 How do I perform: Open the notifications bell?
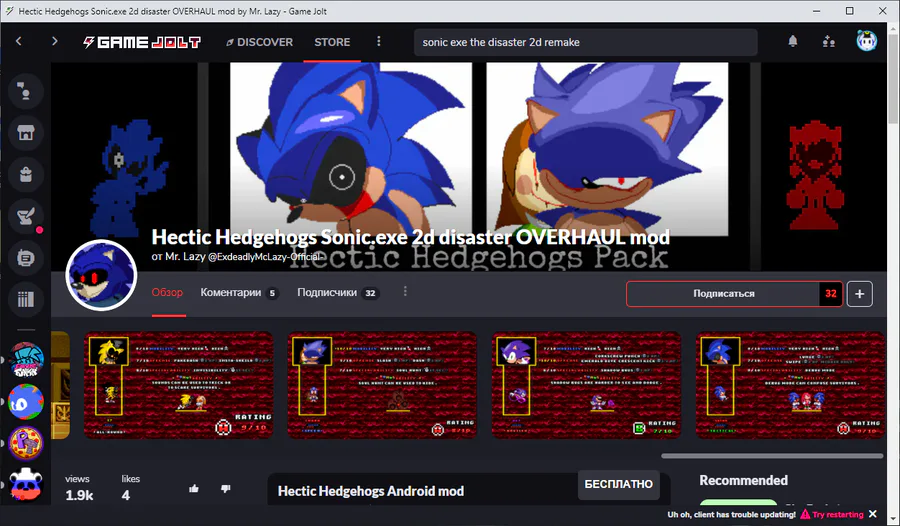coord(793,41)
